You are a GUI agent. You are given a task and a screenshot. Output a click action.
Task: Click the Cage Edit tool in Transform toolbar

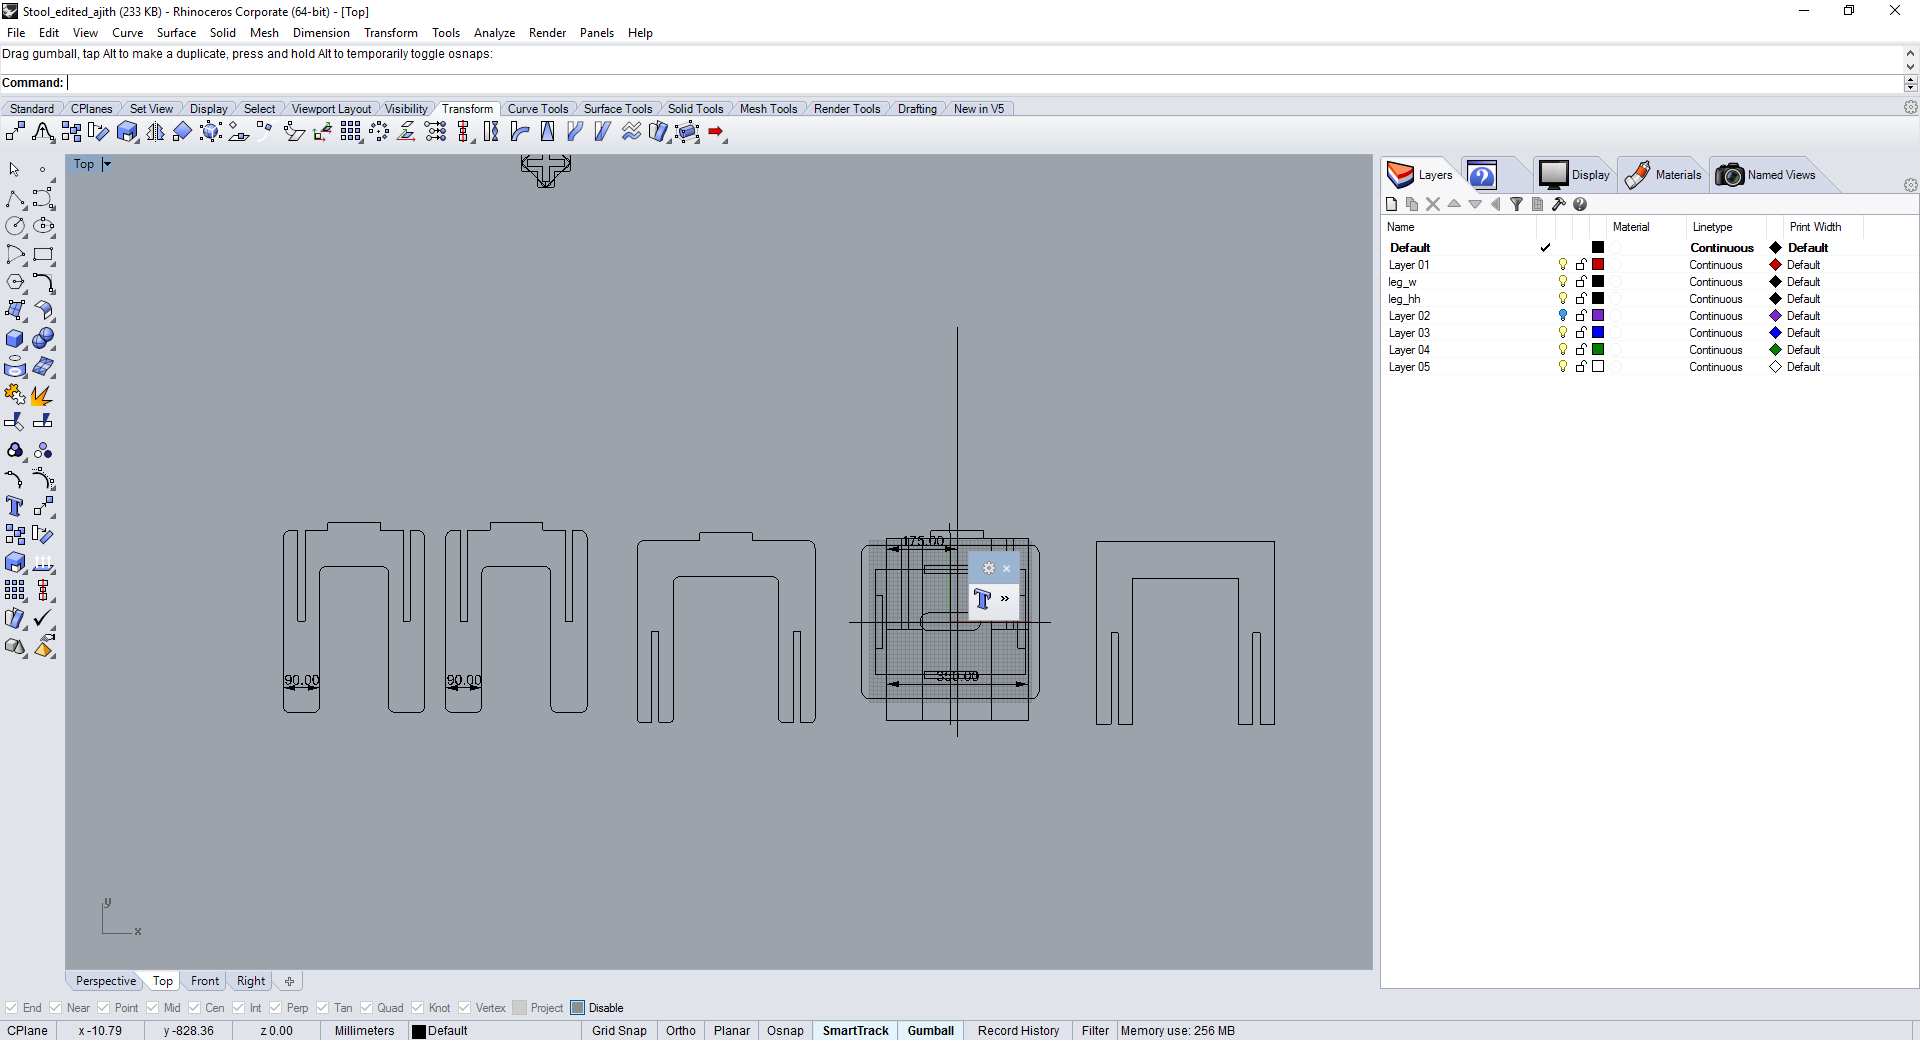coord(687,132)
